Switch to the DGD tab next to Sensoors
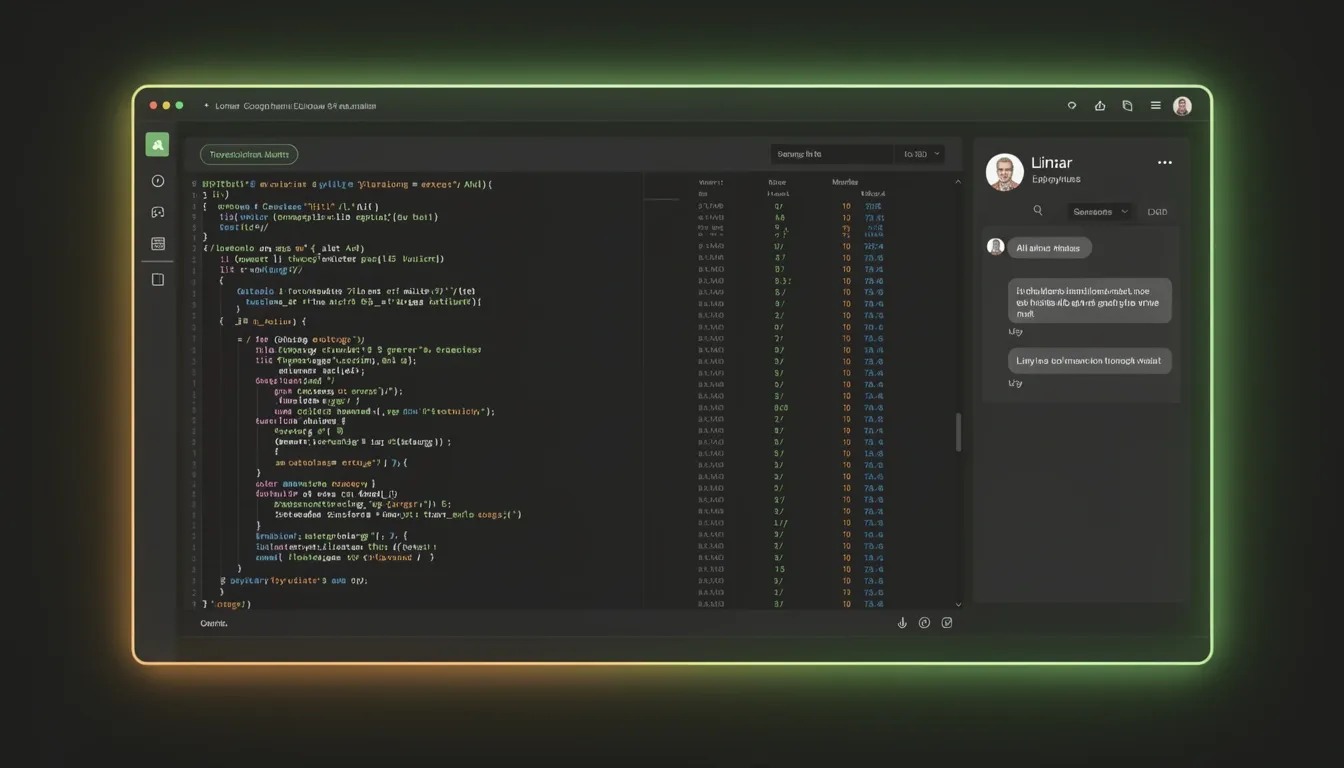Screen dimensions: 1344x768 1157,212
